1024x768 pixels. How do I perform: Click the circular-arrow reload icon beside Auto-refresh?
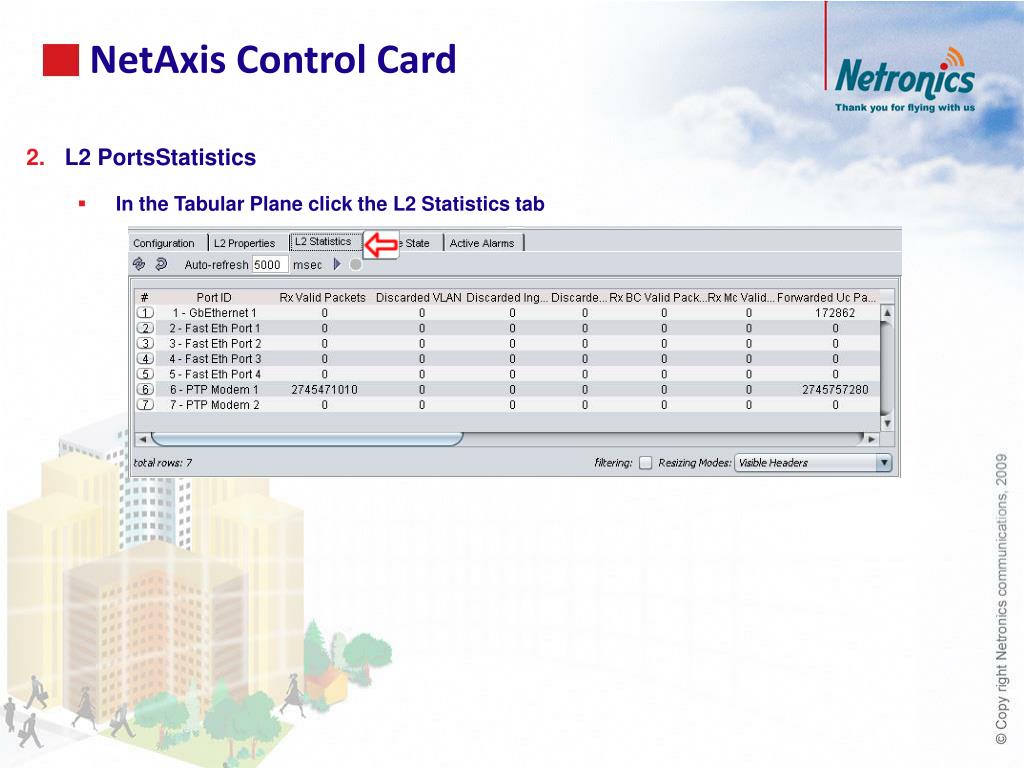click(161, 264)
